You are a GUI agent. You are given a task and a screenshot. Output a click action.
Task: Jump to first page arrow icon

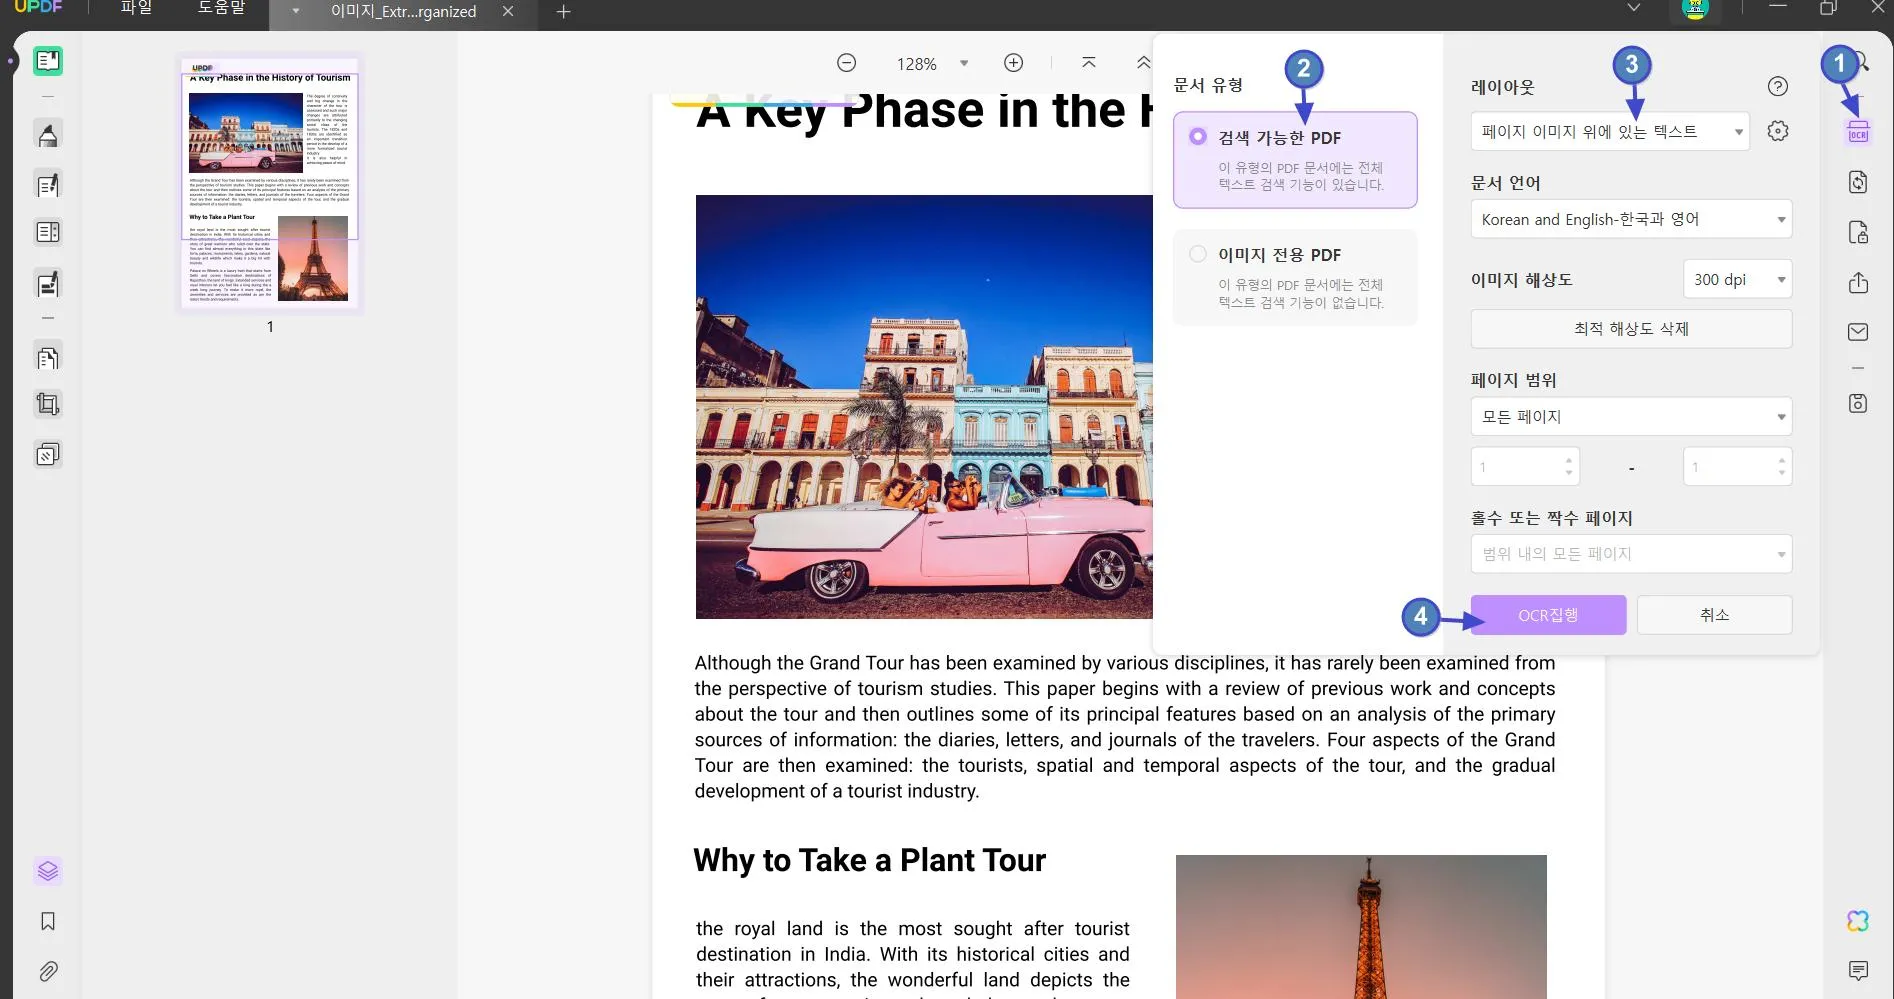1089,63
